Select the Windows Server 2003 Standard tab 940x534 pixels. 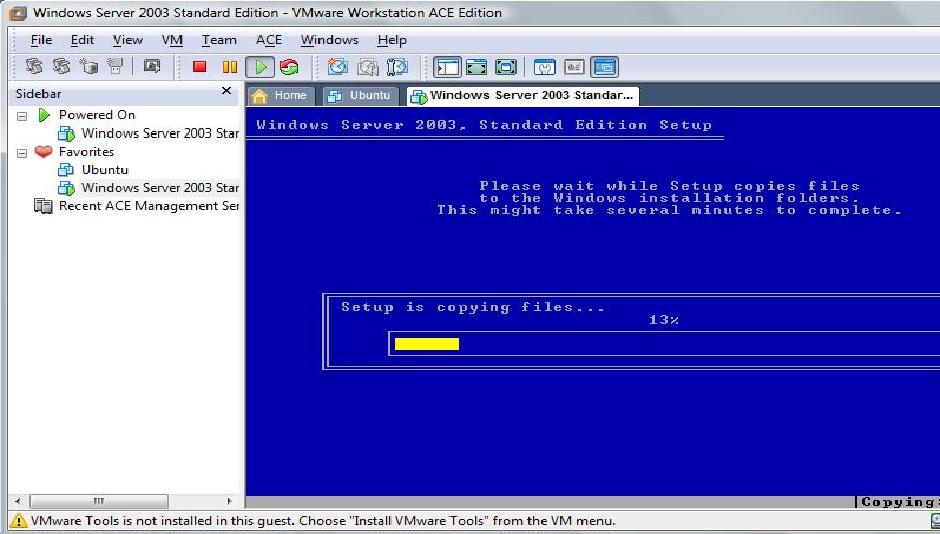click(x=523, y=95)
